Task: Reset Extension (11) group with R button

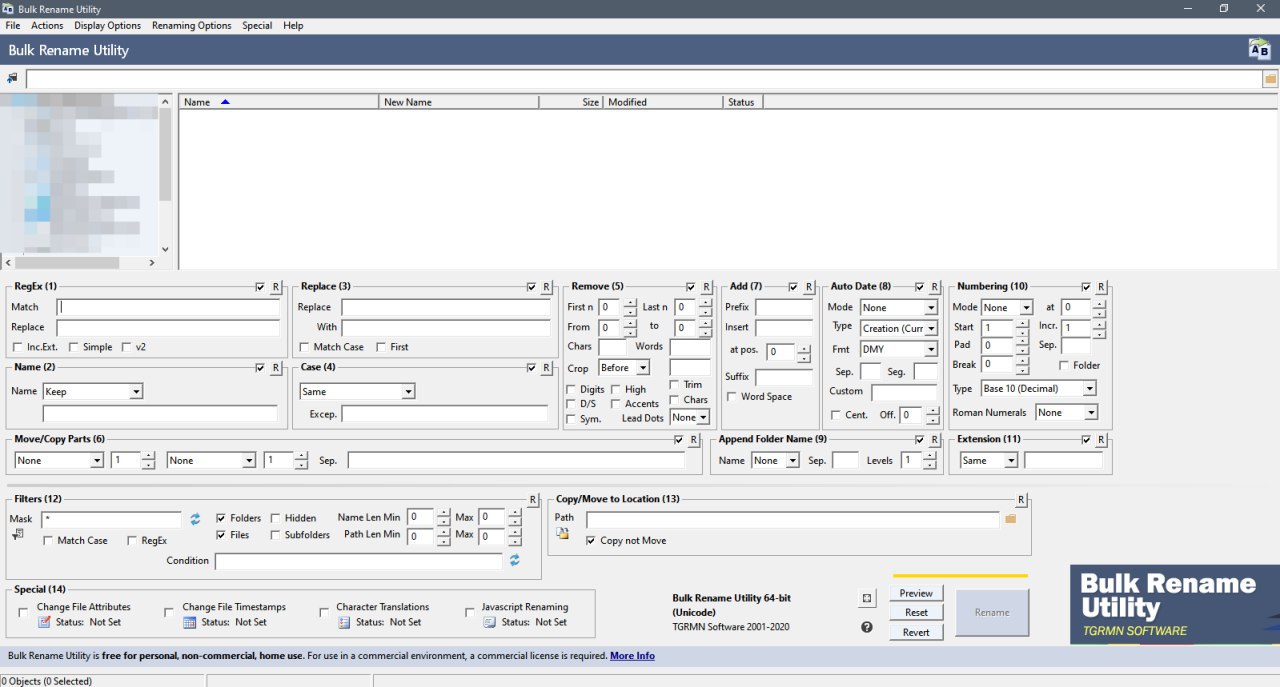Action: (x=1101, y=440)
